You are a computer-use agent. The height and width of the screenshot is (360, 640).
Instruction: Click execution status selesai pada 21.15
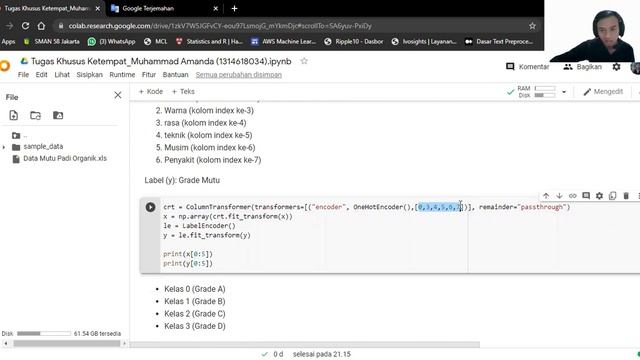tap(322, 354)
